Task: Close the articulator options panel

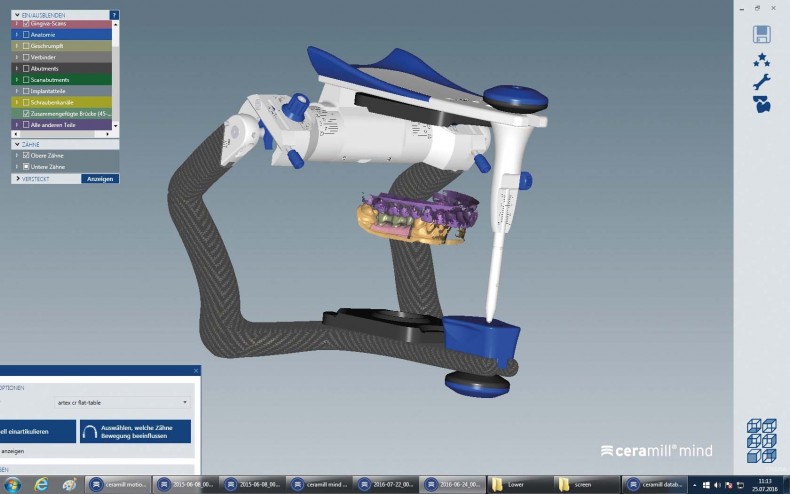Action: click(x=196, y=370)
